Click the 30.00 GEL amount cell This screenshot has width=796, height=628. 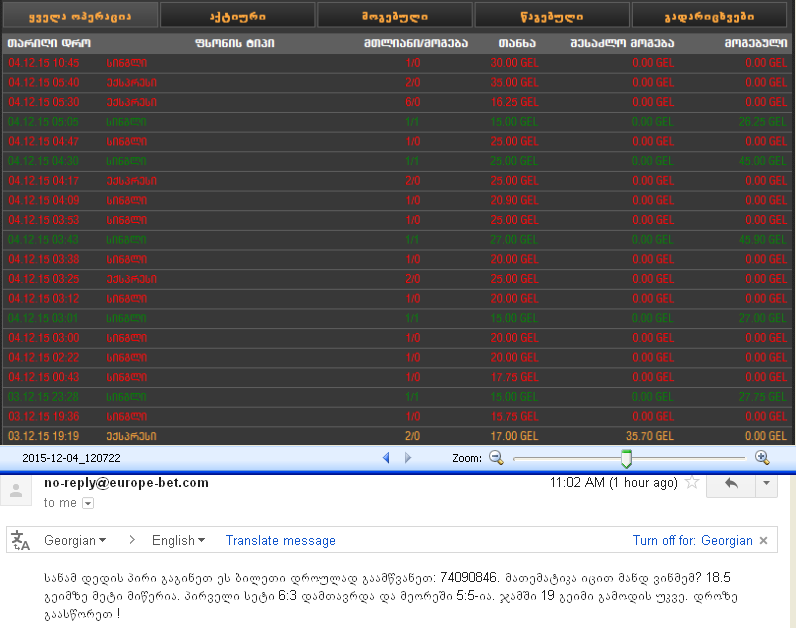514,63
